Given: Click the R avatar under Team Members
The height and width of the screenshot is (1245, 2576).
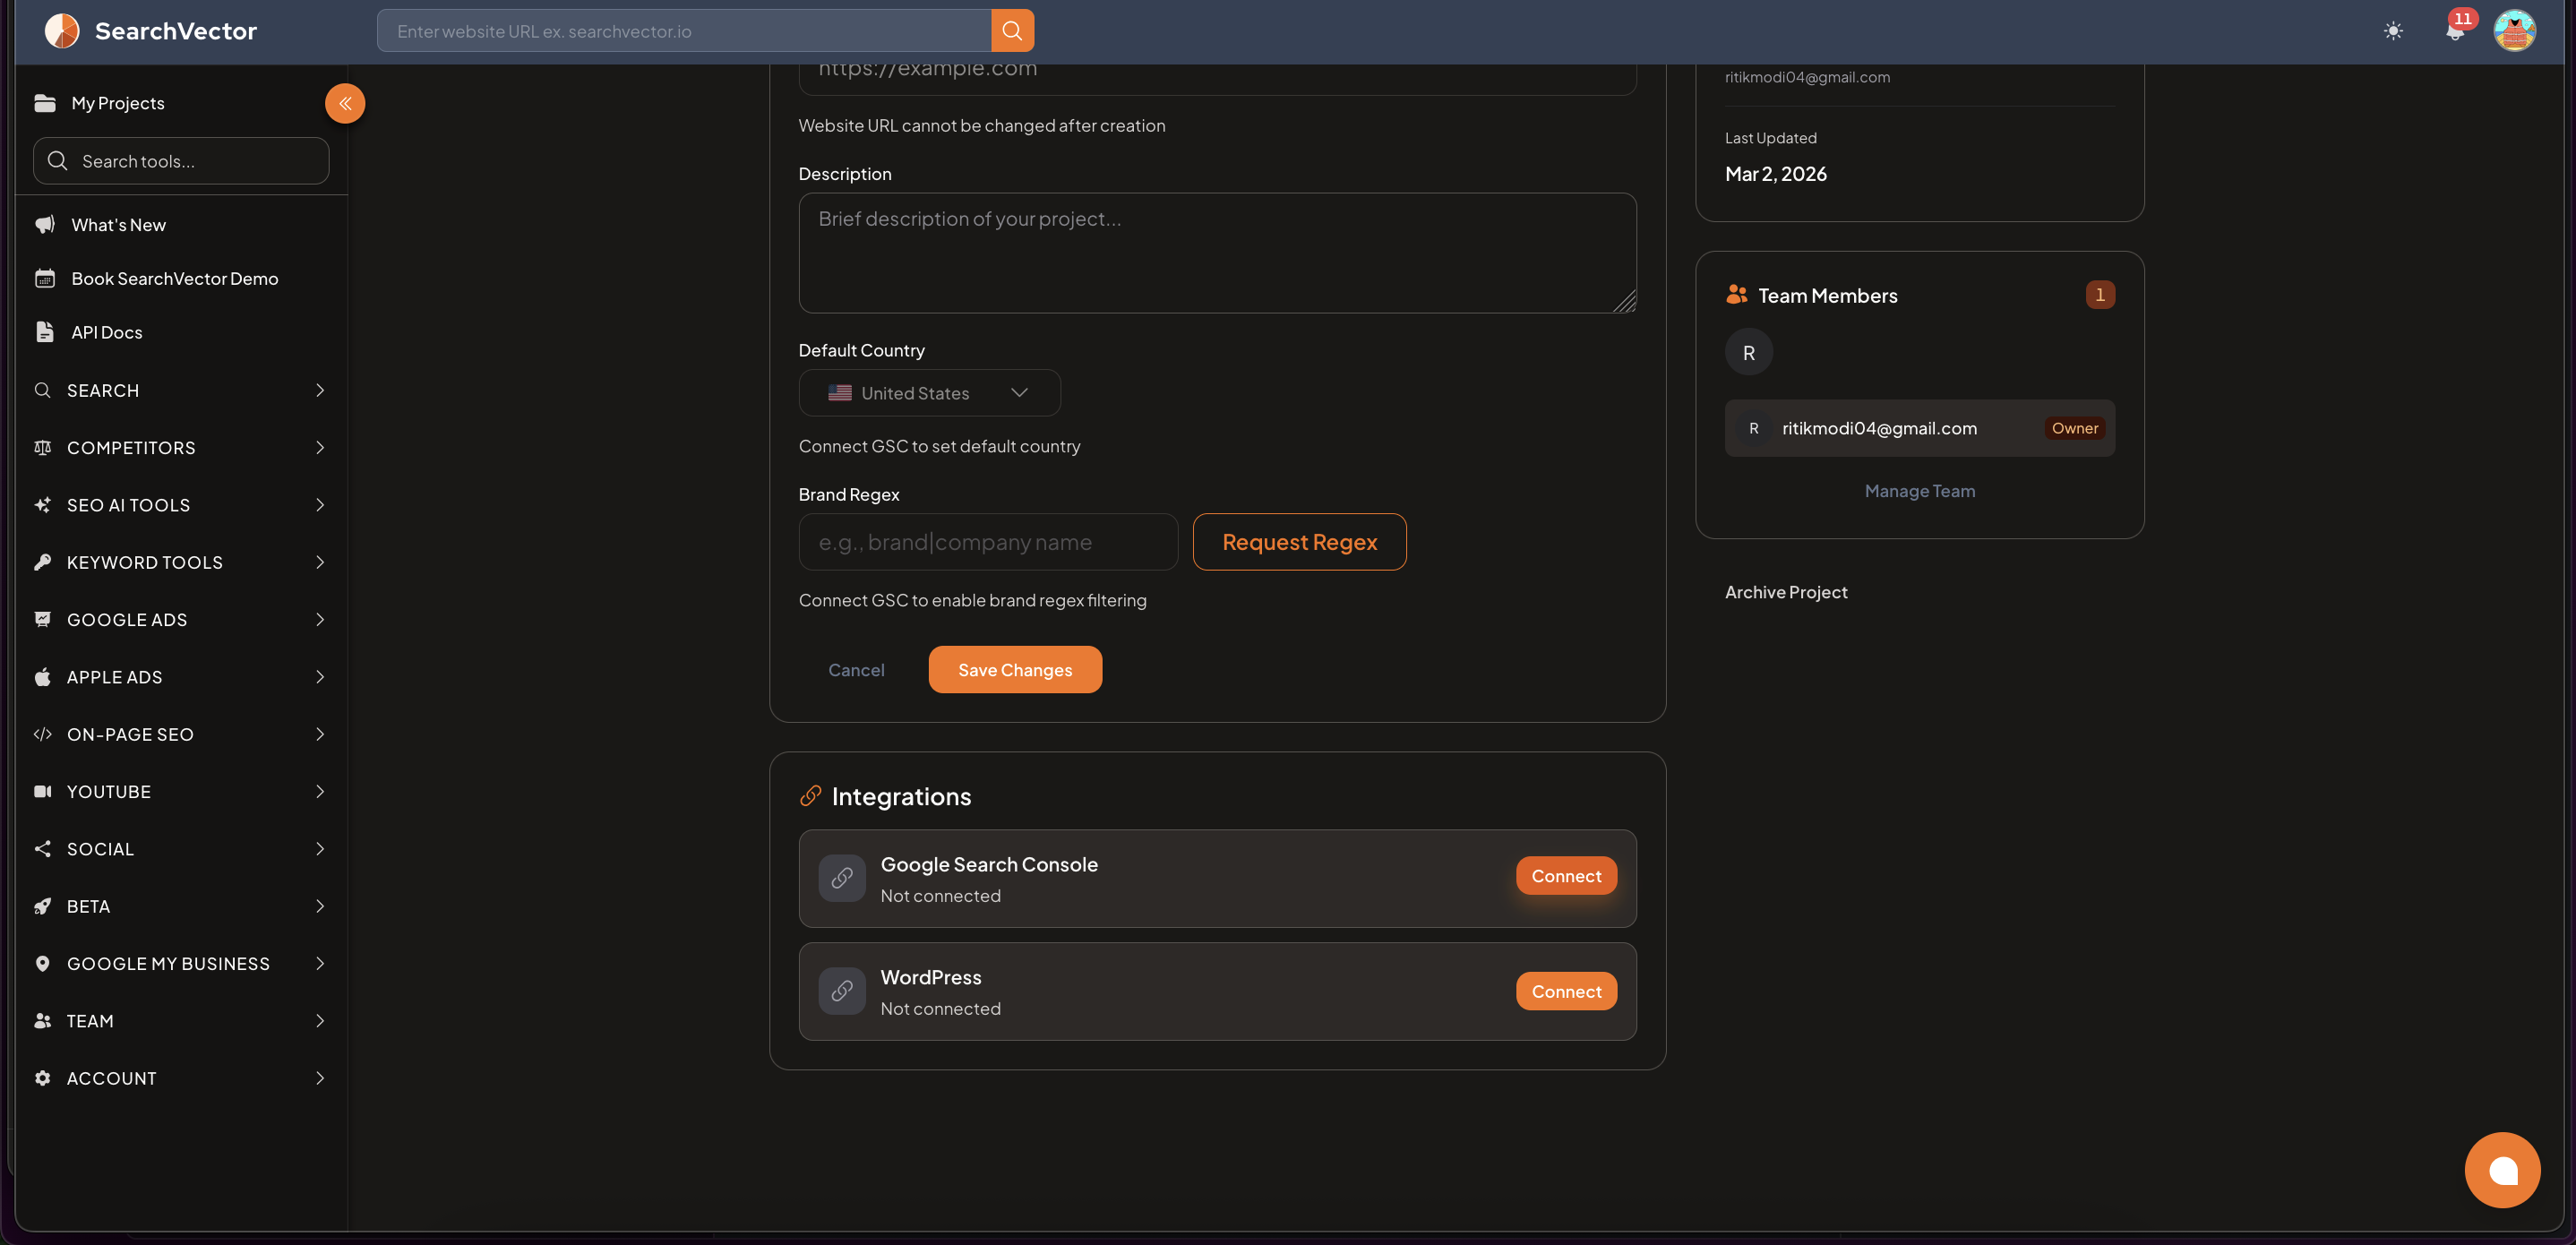Looking at the screenshot, I should pos(1748,352).
